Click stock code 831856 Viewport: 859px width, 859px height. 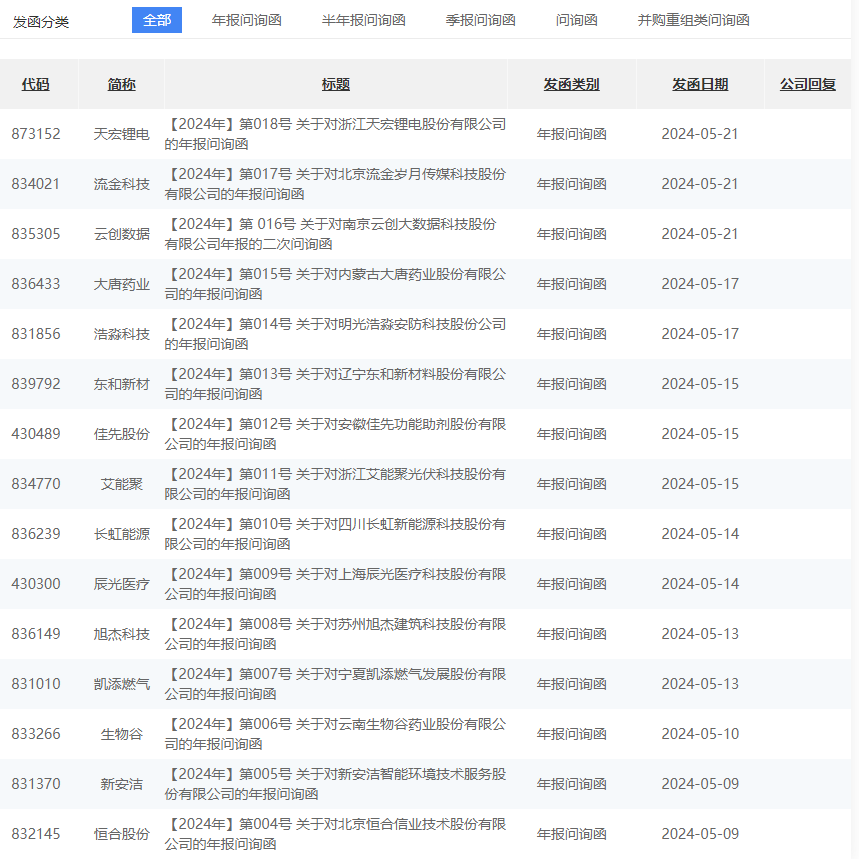(x=36, y=334)
